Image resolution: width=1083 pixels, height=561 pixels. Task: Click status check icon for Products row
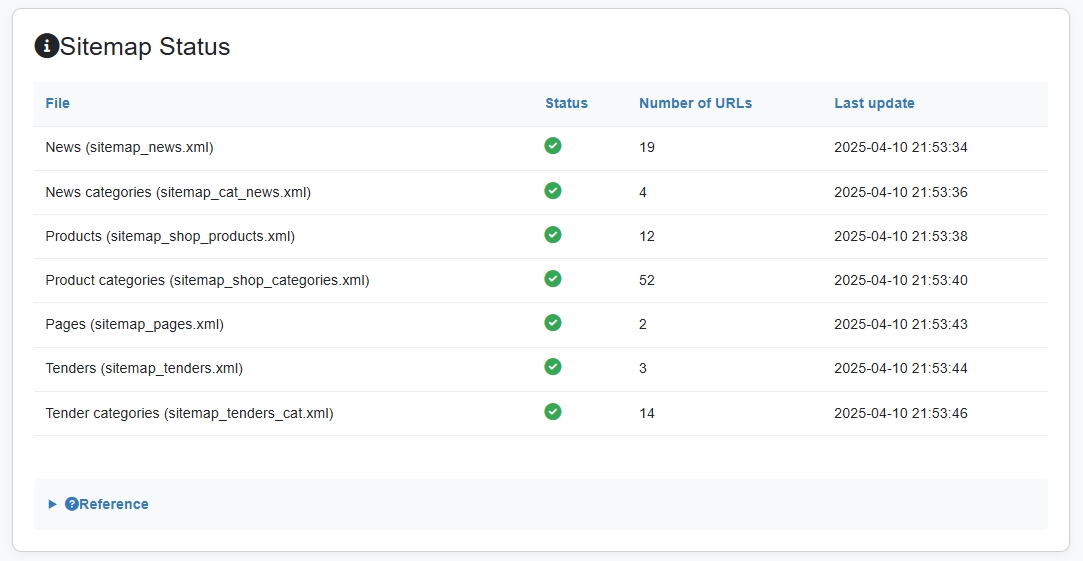pyautogui.click(x=553, y=234)
